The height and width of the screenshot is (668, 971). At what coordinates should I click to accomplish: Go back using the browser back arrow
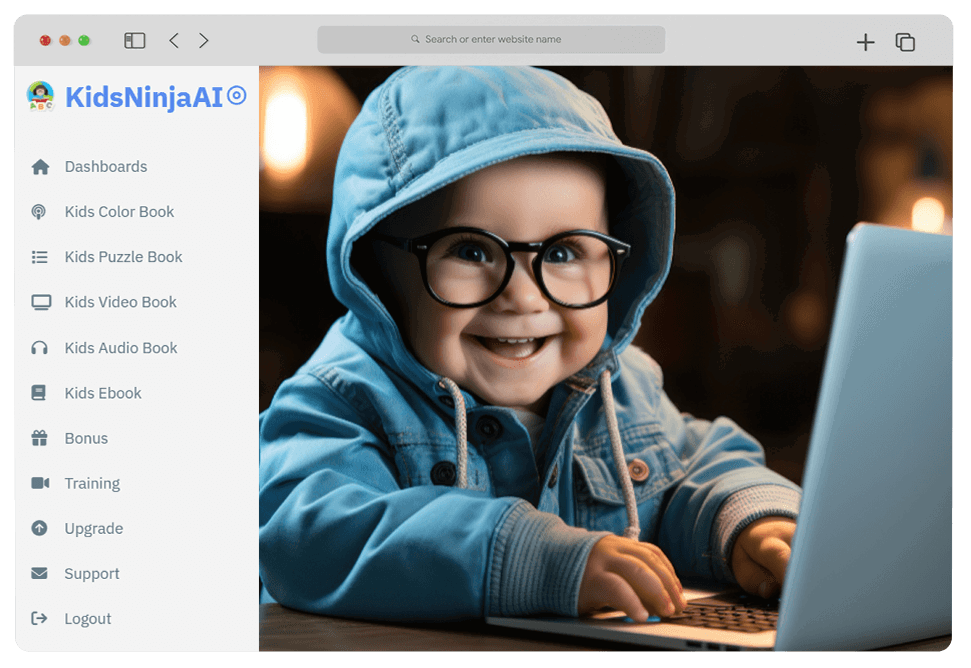pos(174,41)
